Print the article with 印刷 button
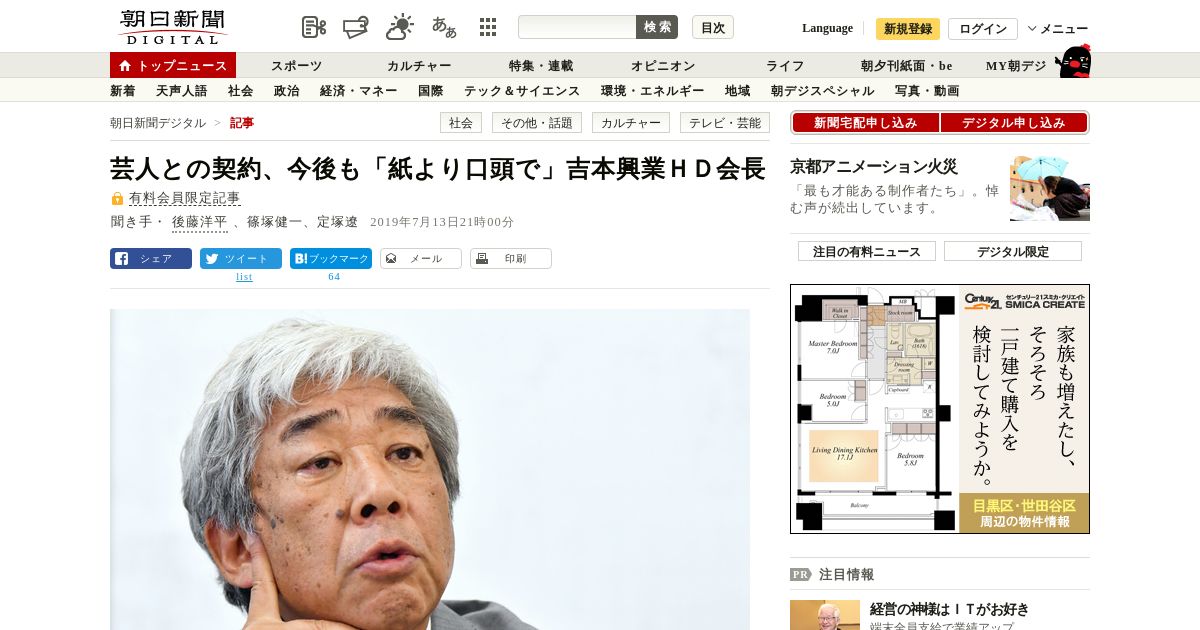Screen dimensions: 1200x630 [511, 258]
